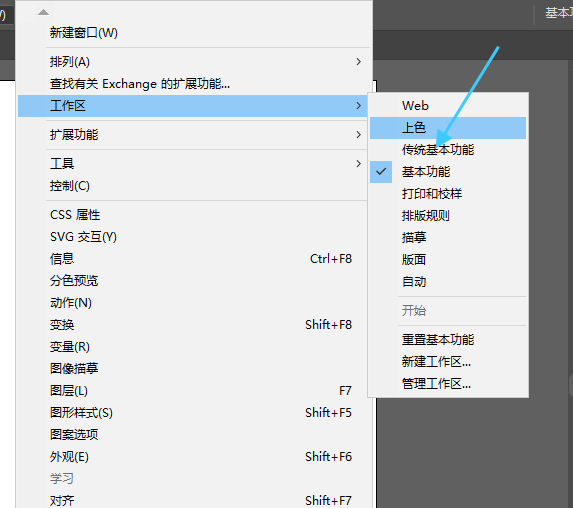Open the 图案选项 panel

coord(193,435)
